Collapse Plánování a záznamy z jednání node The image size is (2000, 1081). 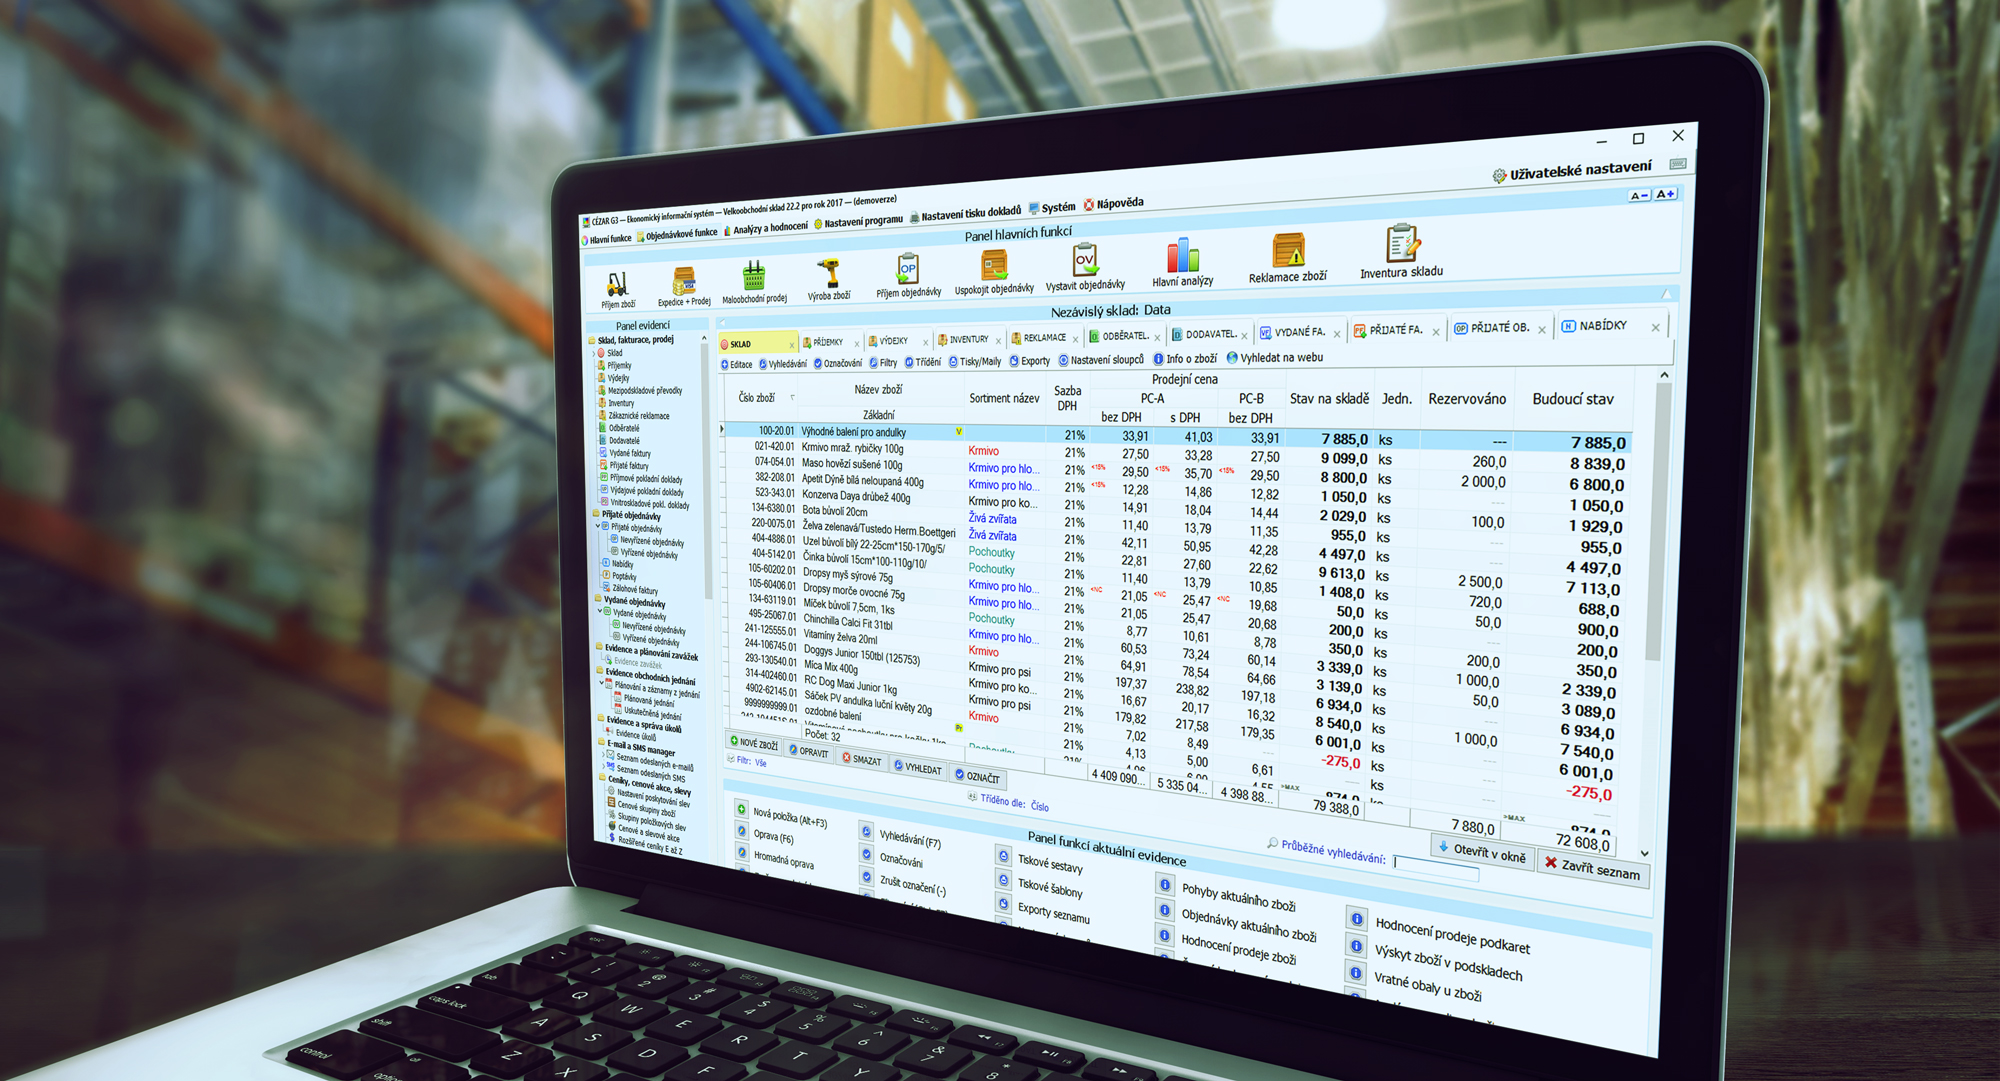click(x=602, y=684)
